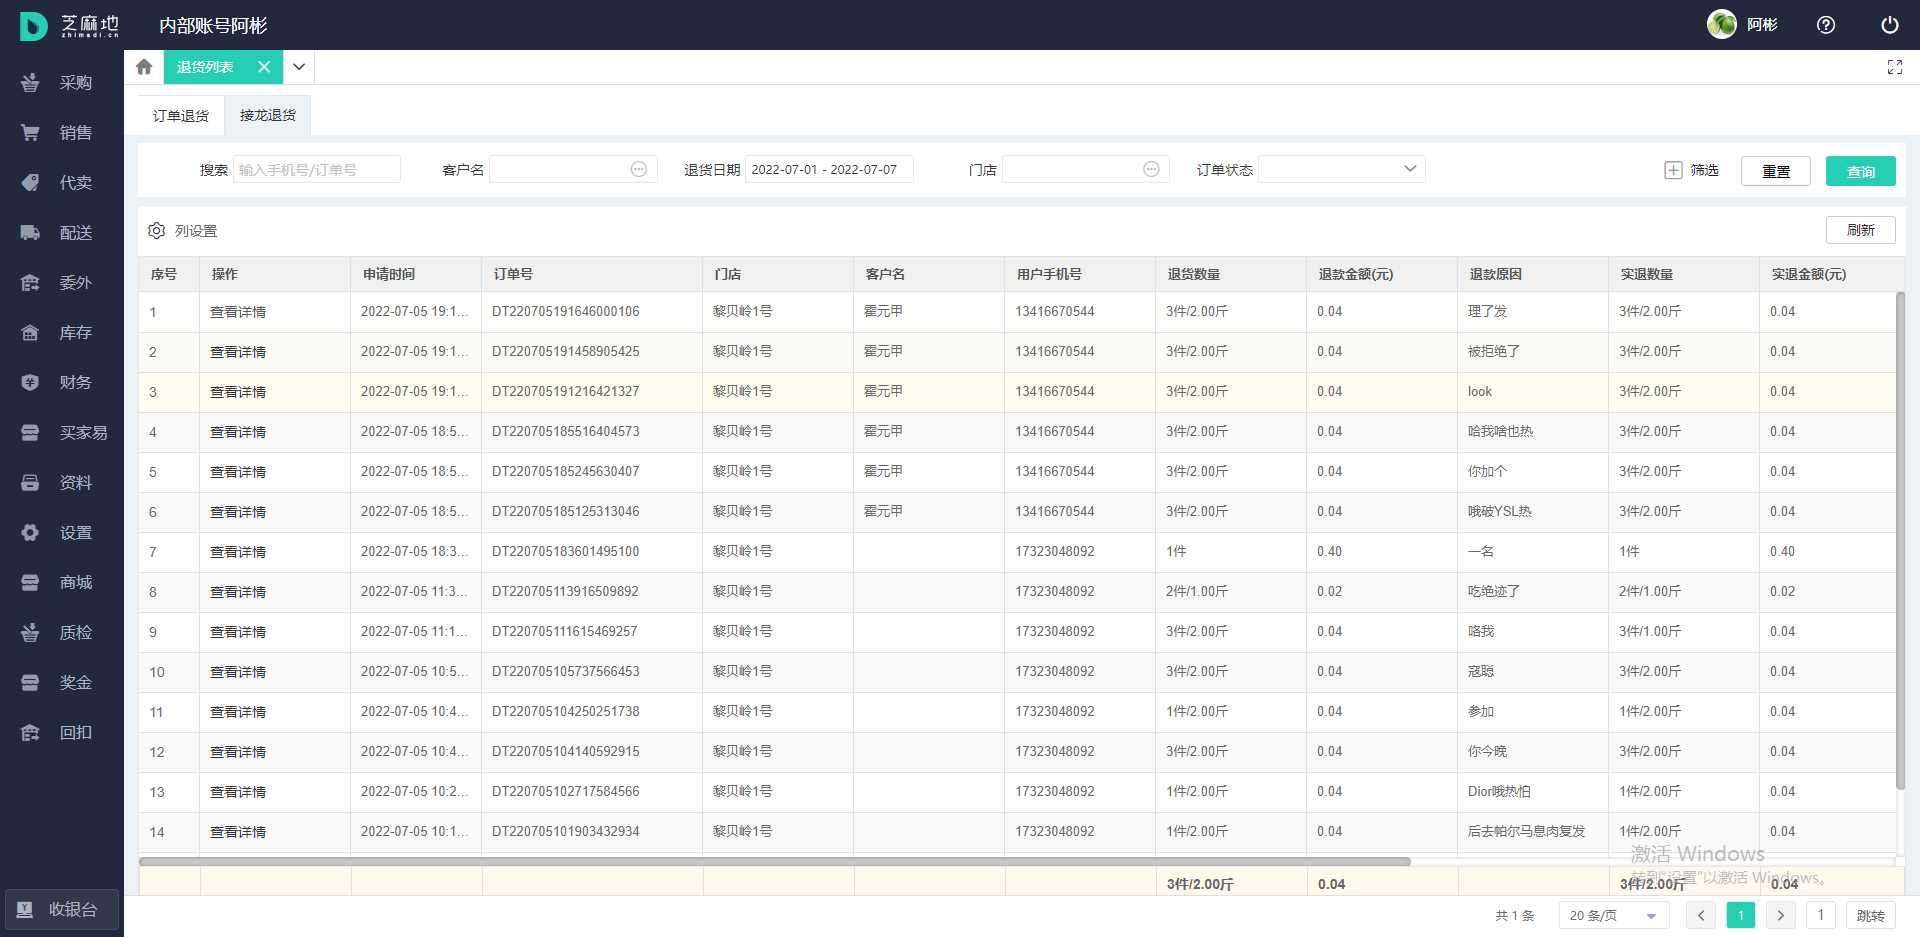Image resolution: width=1920 pixels, height=937 pixels.
Task: View details for row 7
Action: pos(238,552)
